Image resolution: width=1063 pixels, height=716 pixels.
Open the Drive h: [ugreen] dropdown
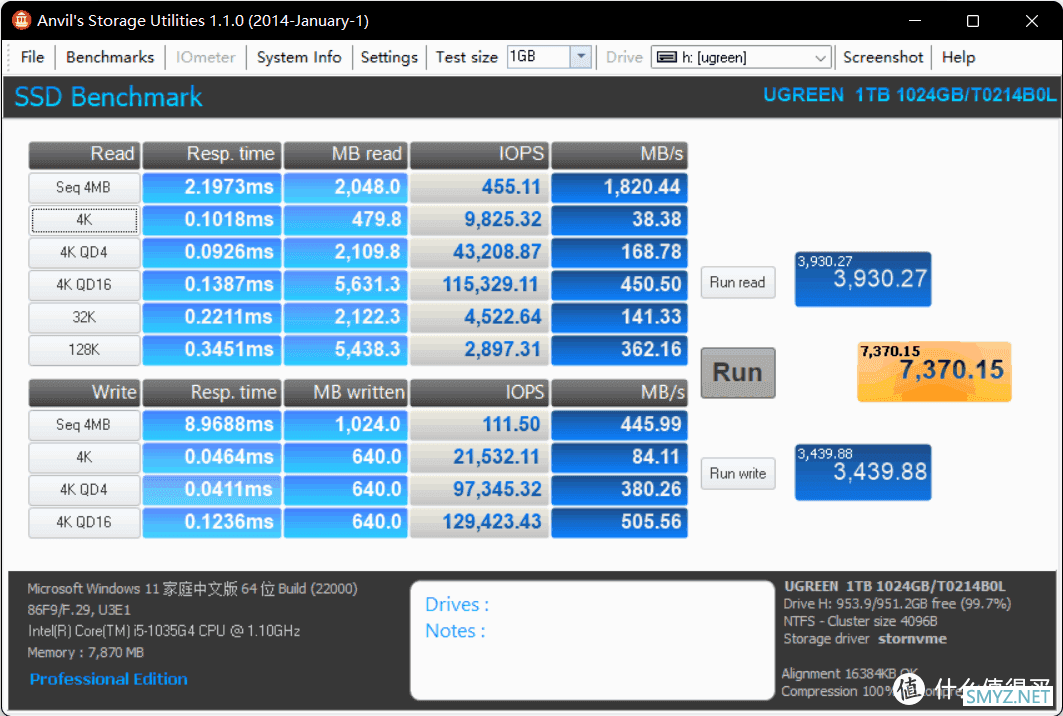click(x=741, y=58)
